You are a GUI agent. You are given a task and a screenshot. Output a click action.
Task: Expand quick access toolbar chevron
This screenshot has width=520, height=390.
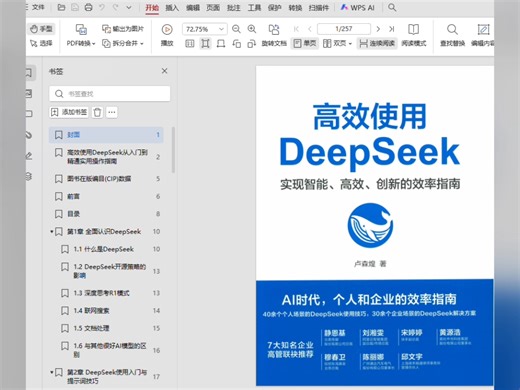click(129, 7)
